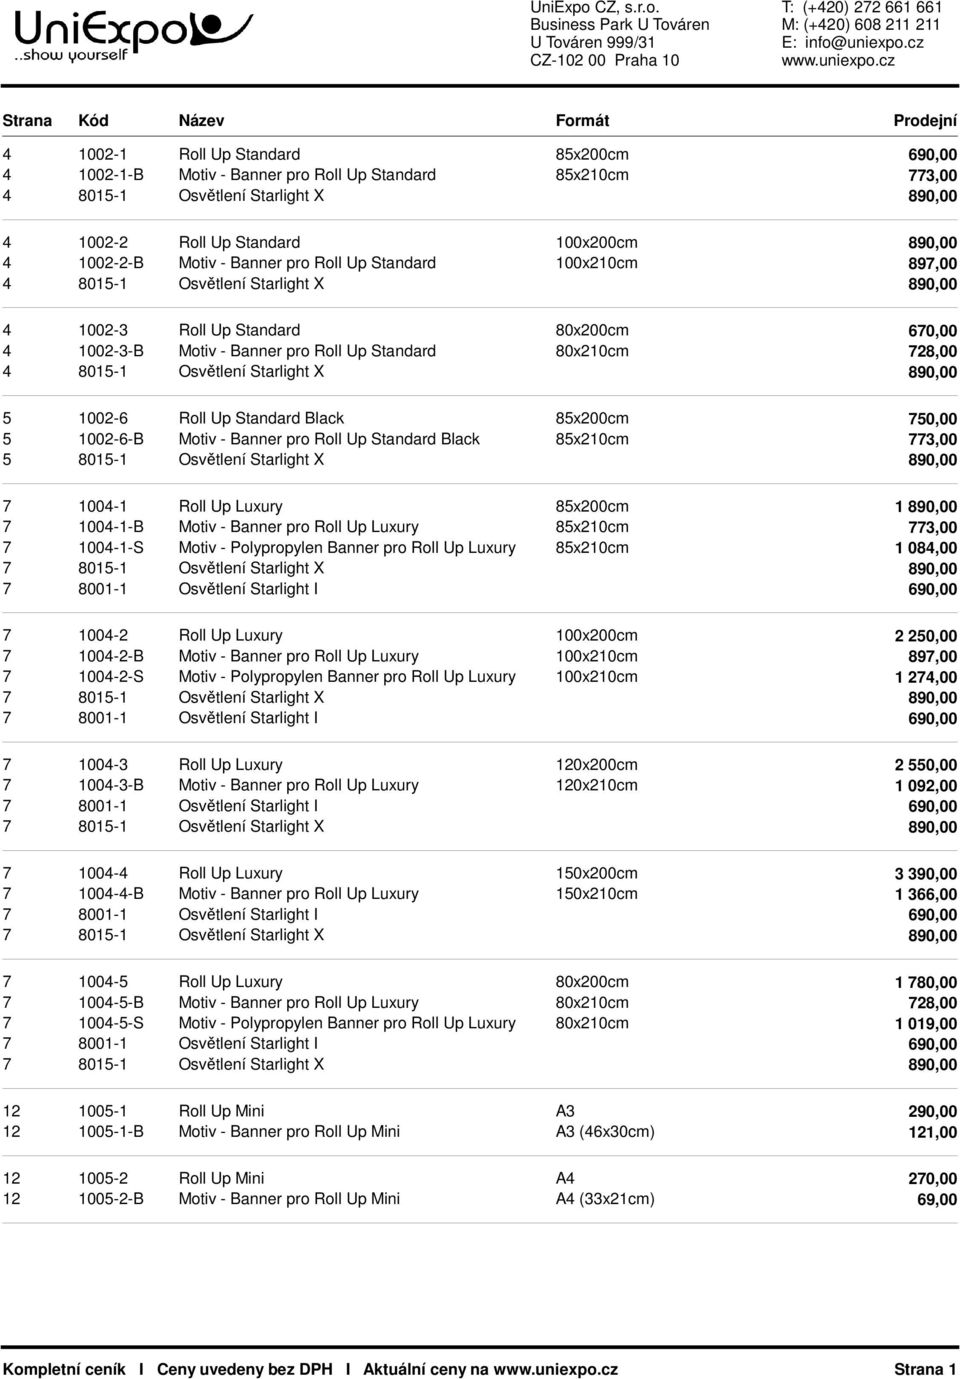Click the footer www.uniexpo.cz link
The width and height of the screenshot is (960, 1379).
[556, 1369]
